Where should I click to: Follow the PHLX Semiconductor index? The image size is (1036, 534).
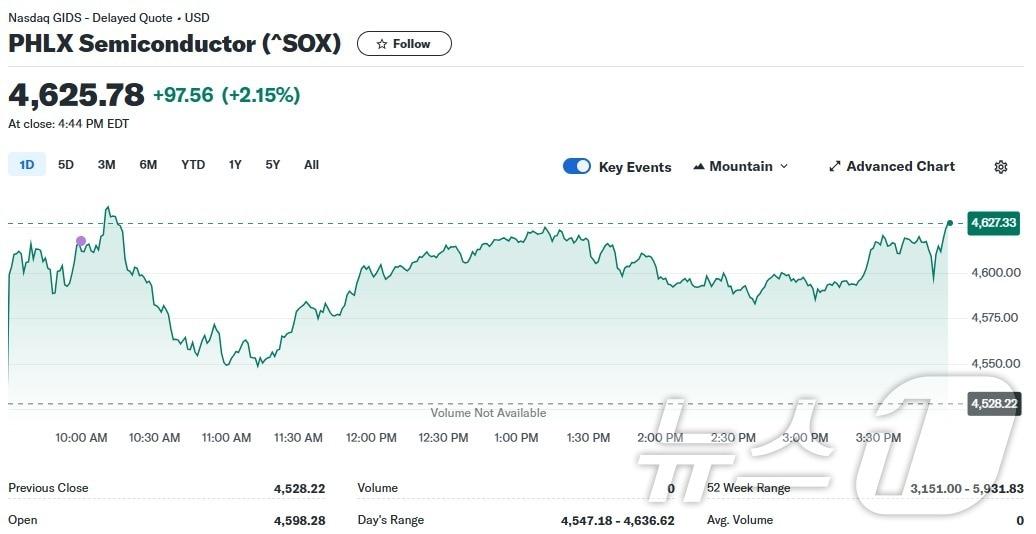pos(404,44)
